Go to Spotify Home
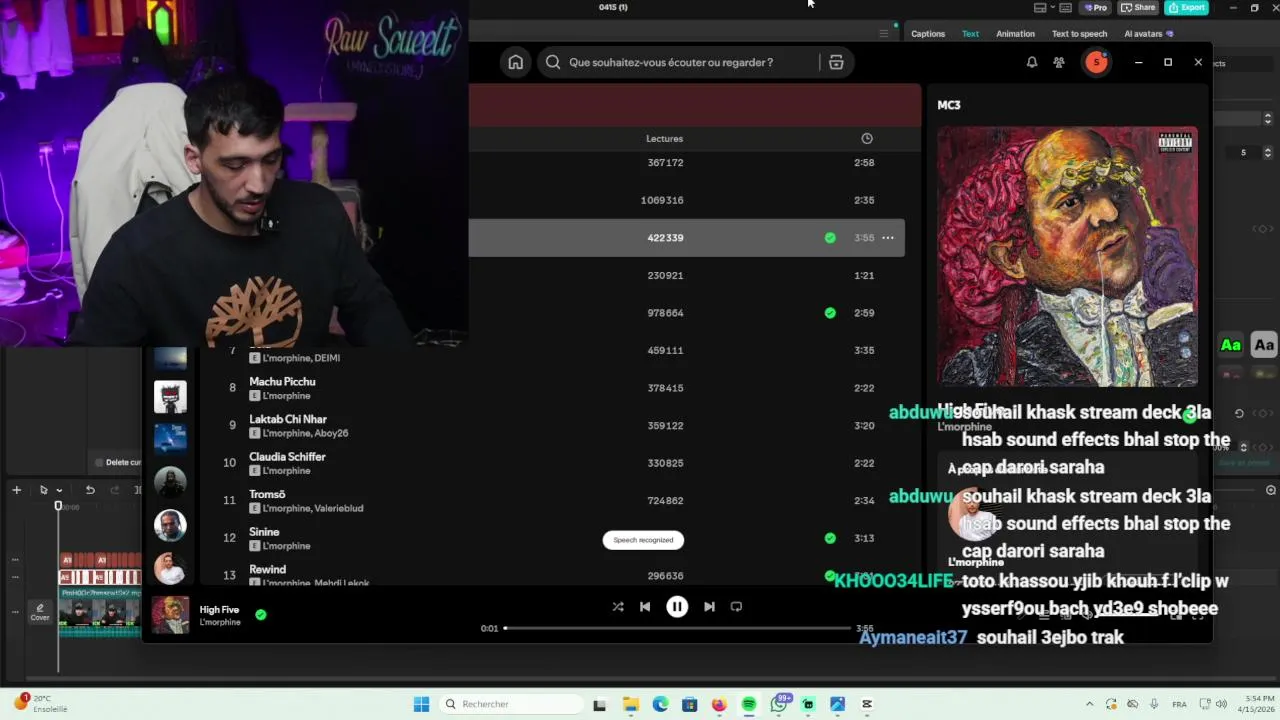This screenshot has width=1280, height=720. point(515,62)
